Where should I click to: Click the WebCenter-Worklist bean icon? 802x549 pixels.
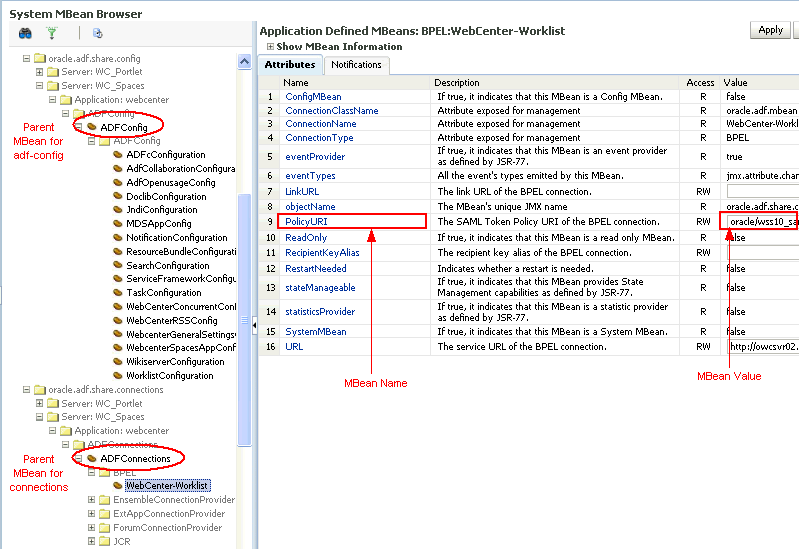click(118, 485)
